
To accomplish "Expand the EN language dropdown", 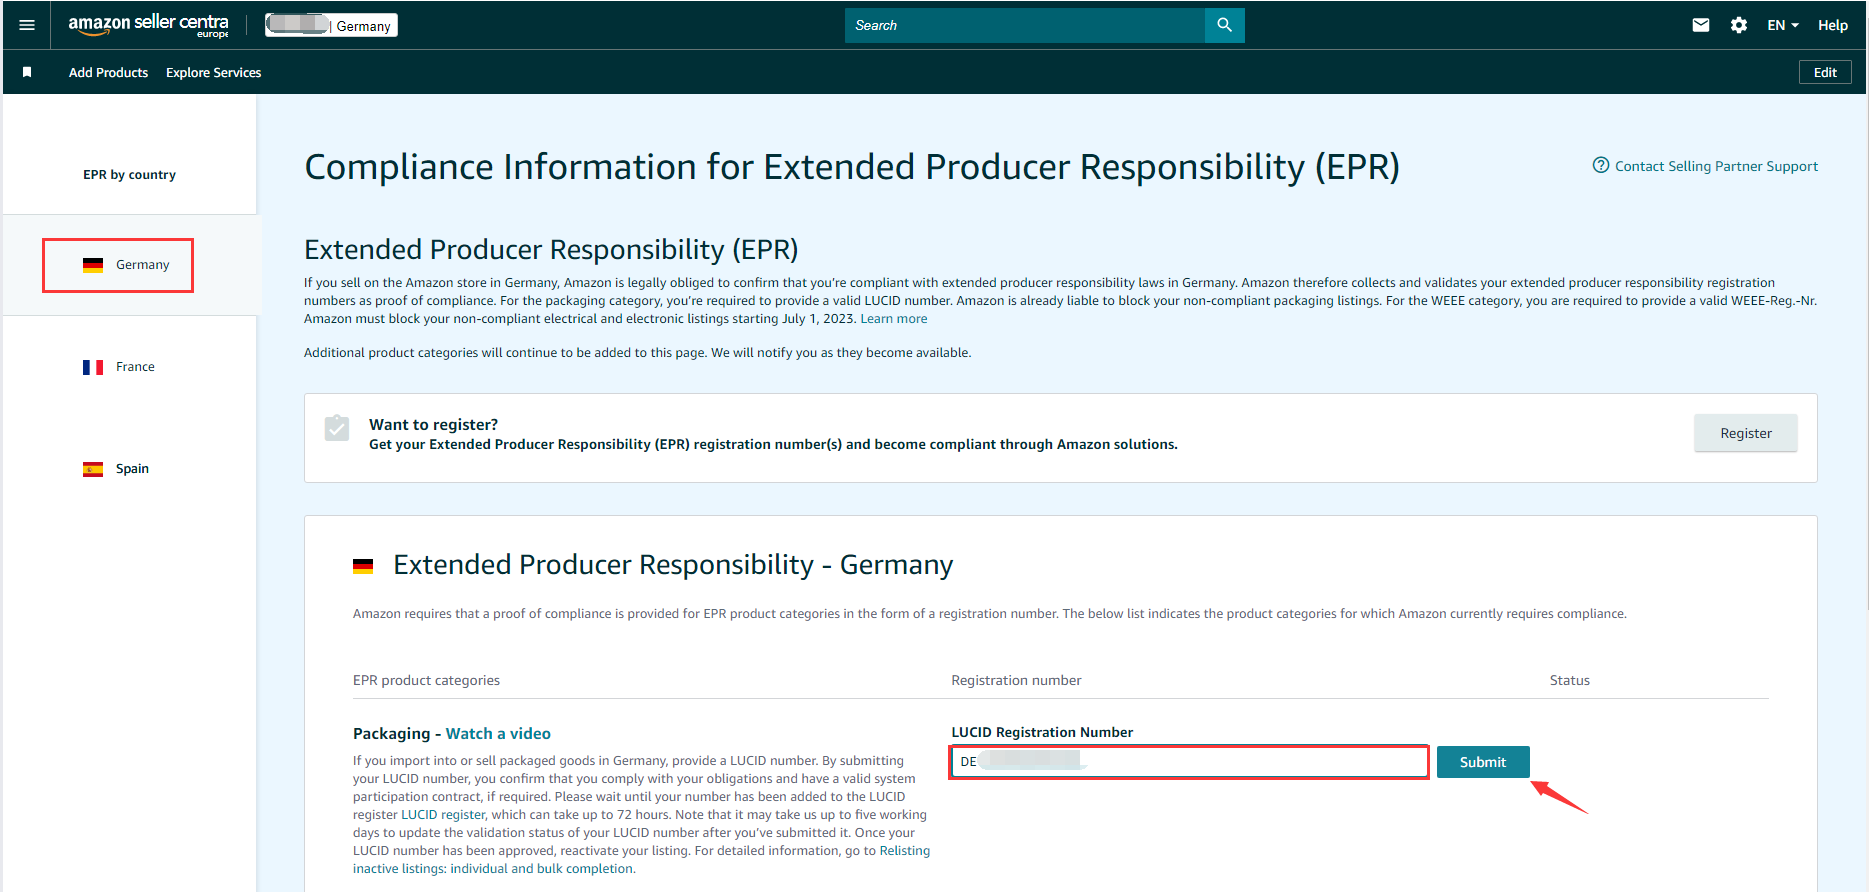I will click(x=1783, y=25).
